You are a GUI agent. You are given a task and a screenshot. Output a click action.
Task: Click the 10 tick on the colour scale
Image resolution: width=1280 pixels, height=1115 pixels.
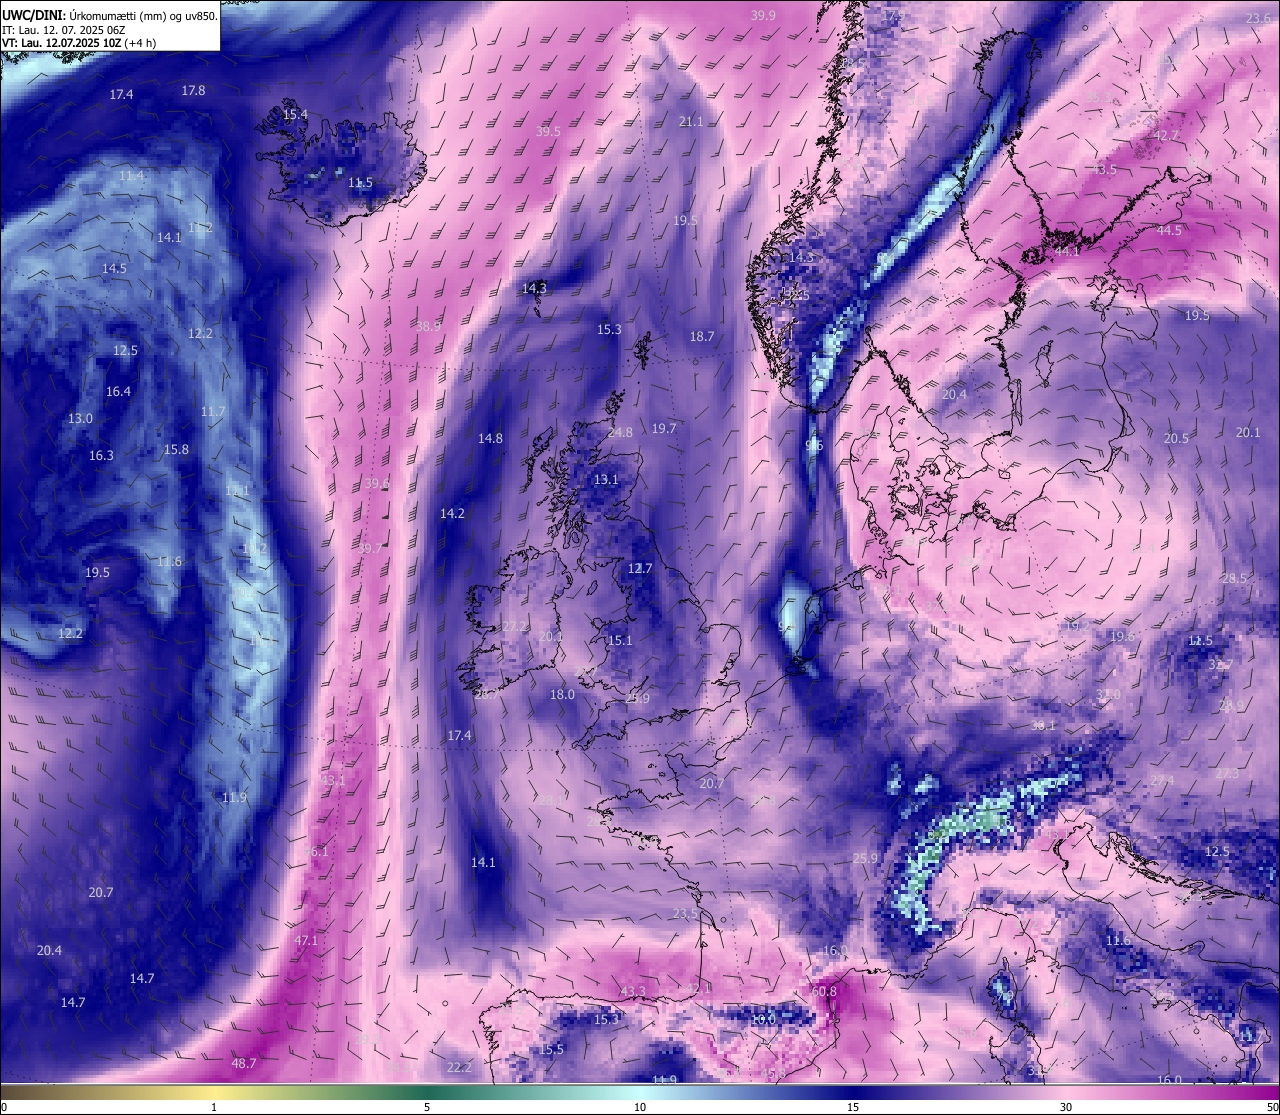point(640,1107)
